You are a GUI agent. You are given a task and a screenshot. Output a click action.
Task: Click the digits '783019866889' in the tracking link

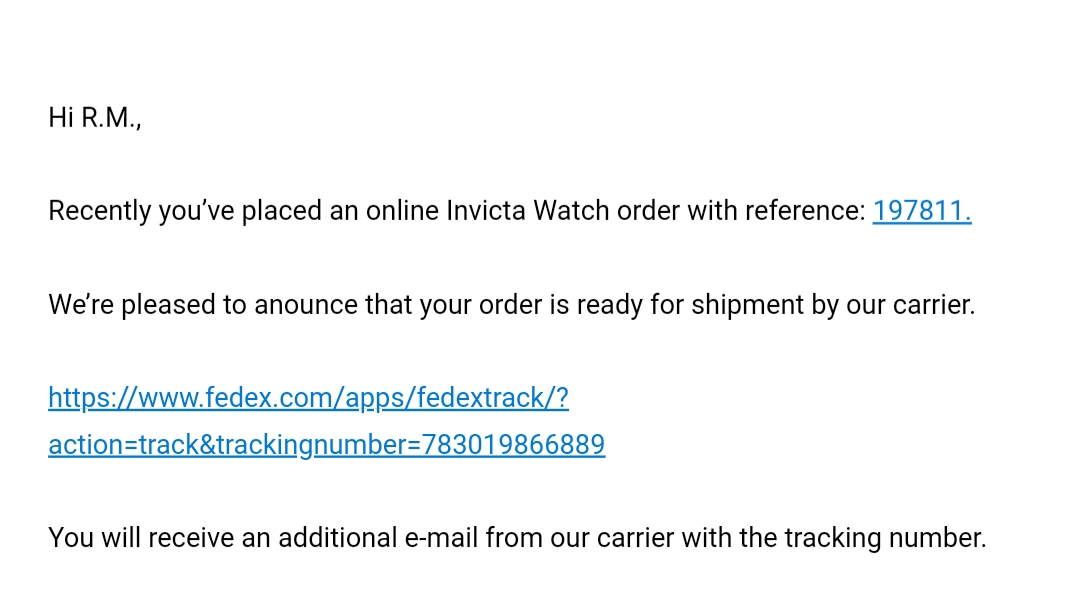pos(513,445)
